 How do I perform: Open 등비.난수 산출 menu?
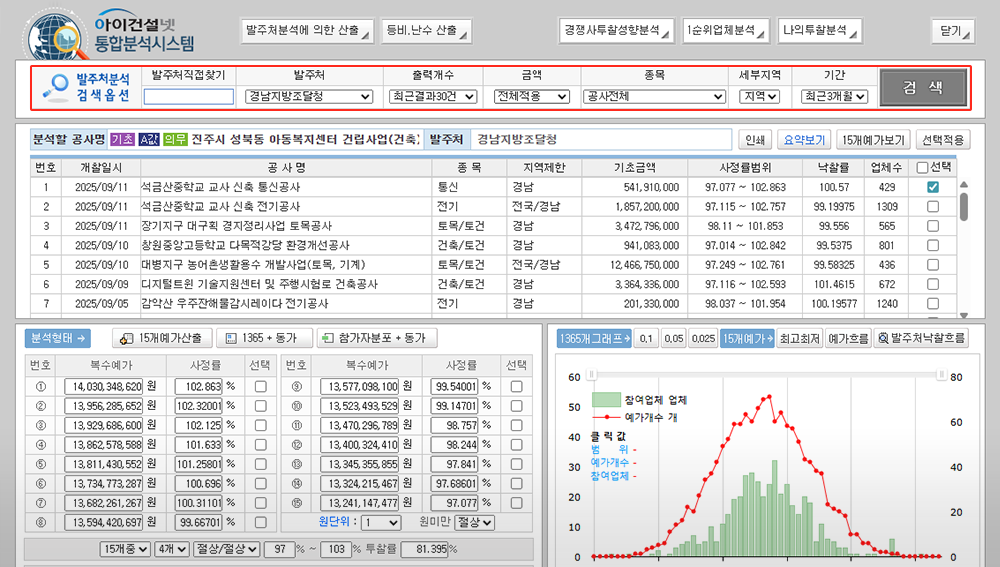tap(427, 31)
